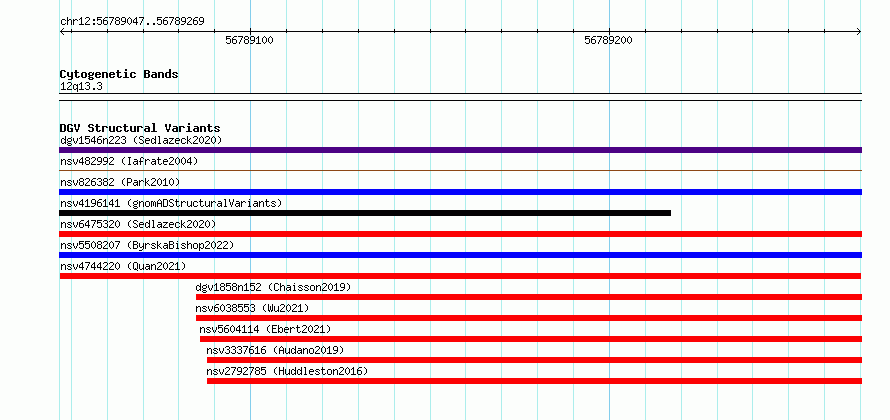Click the nsv5508207 (ByrskaBishop2022) label

pyautogui.click(x=147, y=245)
